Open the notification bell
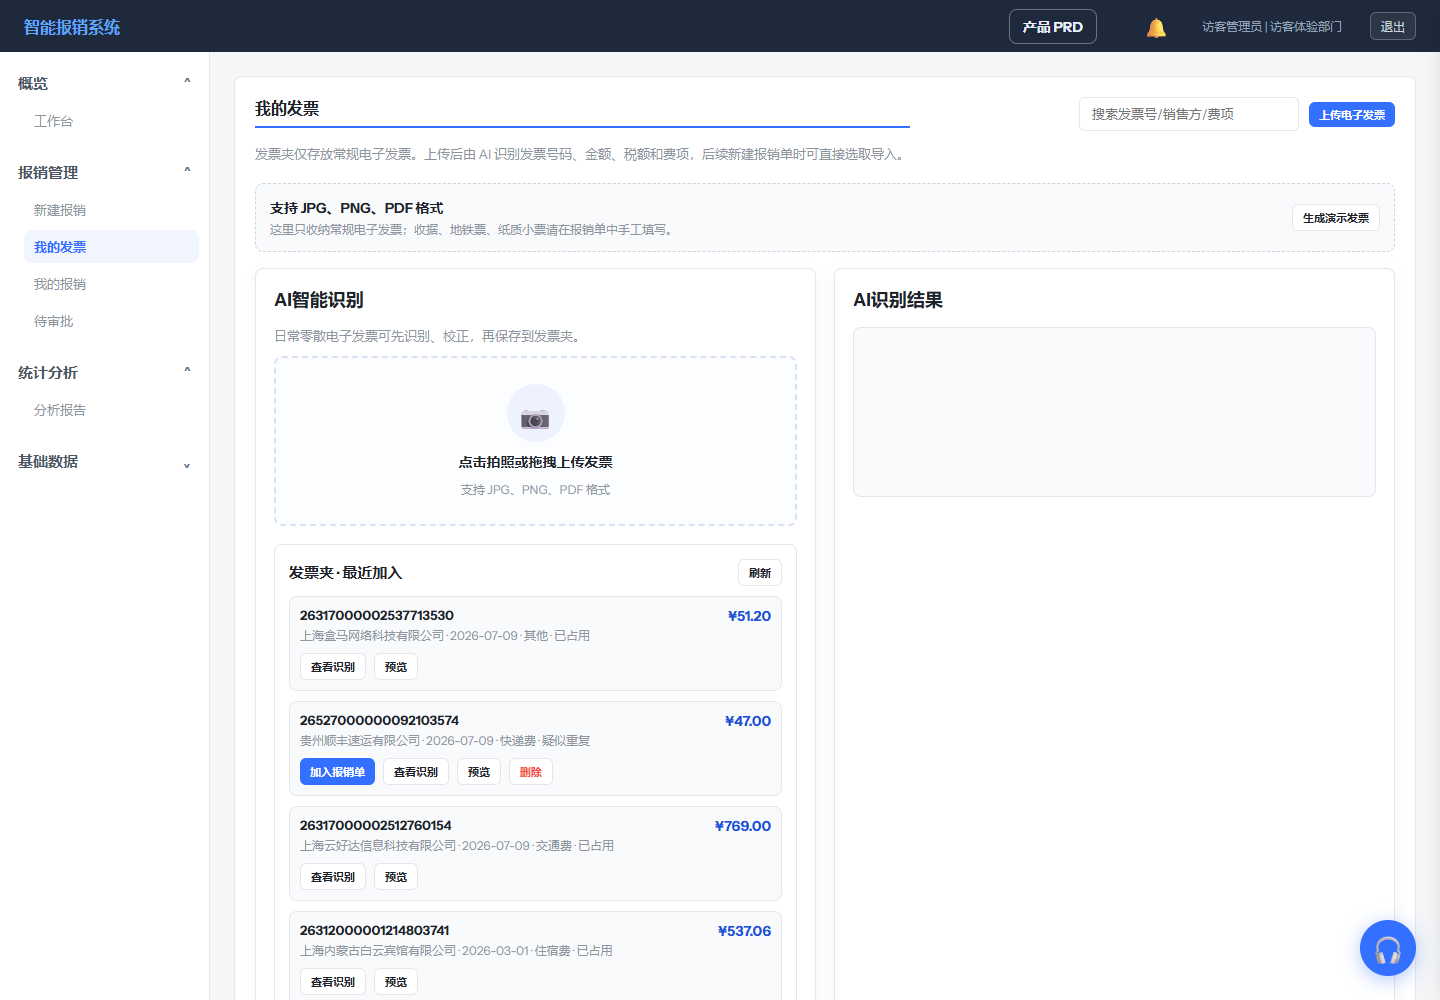 pos(1156,27)
